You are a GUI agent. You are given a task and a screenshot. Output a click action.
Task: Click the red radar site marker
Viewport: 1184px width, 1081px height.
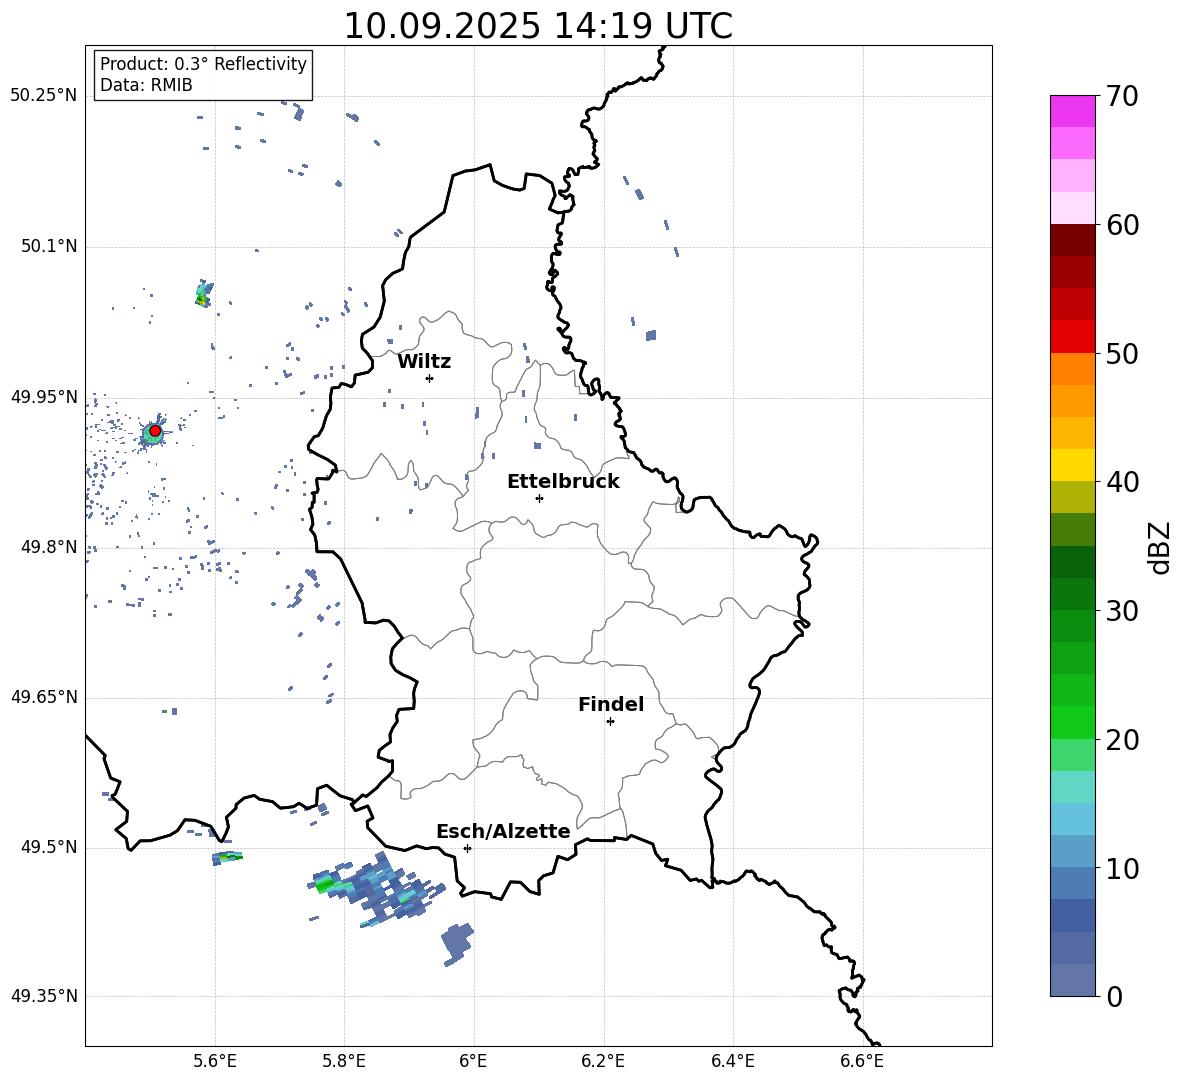pyautogui.click(x=155, y=431)
